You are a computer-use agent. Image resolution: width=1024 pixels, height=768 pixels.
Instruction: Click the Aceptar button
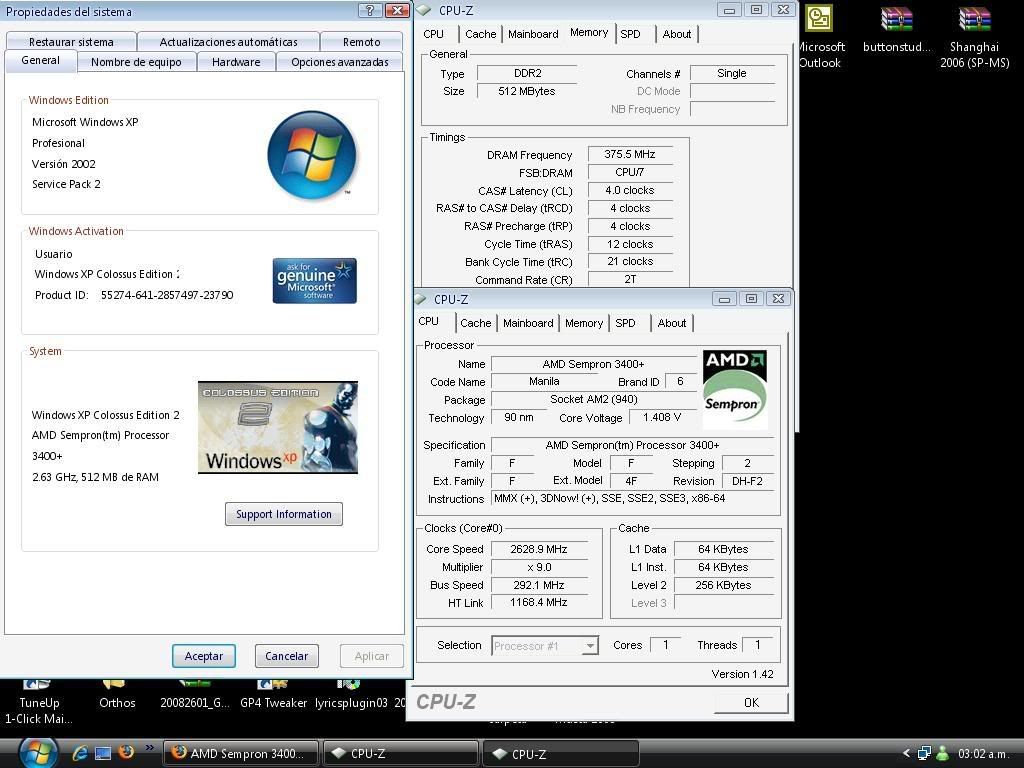204,656
